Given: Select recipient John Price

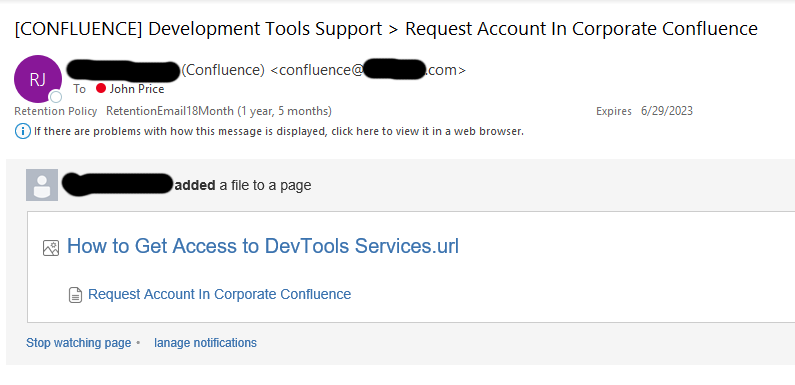Looking at the screenshot, I should tap(137, 89).
